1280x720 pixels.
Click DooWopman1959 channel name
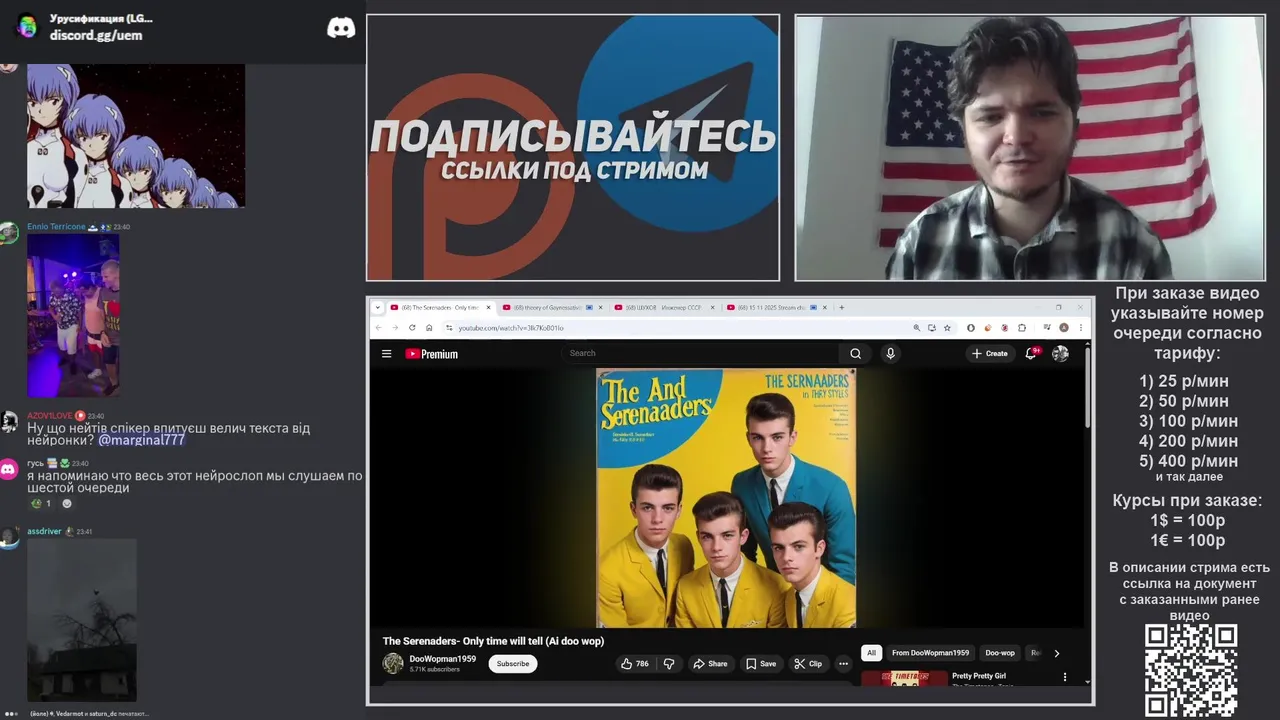coord(442,659)
